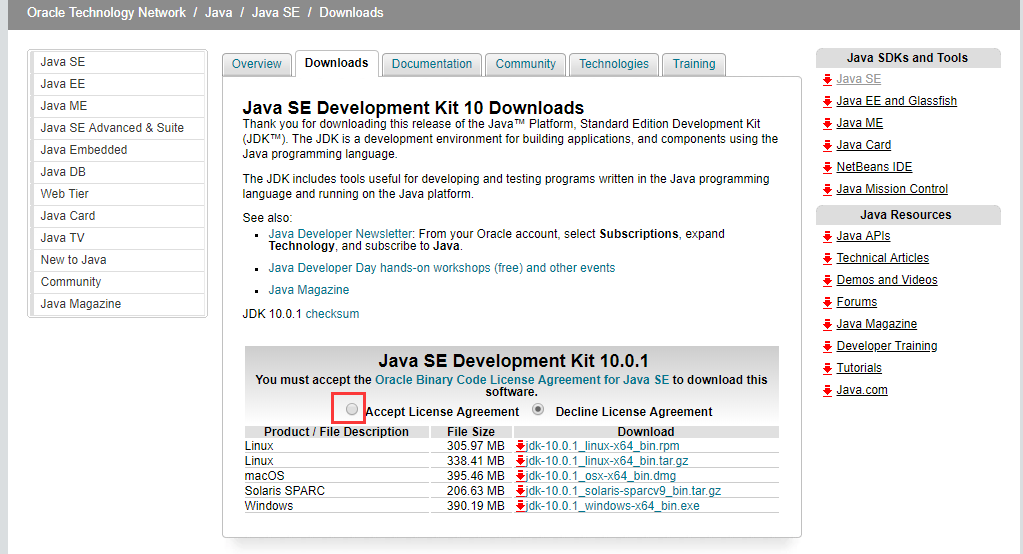Click download arrow icon for linux-x64_bin.tar.gz
This screenshot has height=554, width=1023.
521,461
